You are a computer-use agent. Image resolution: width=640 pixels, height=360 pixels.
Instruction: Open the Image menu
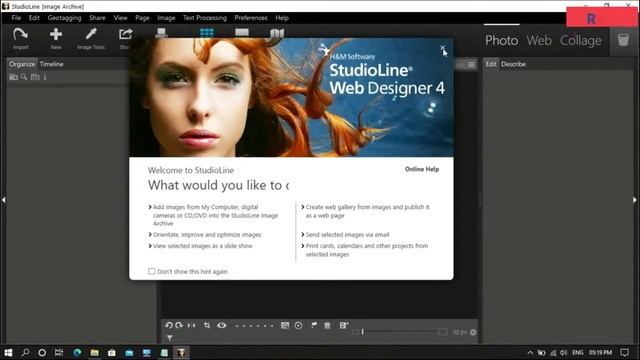tap(166, 18)
